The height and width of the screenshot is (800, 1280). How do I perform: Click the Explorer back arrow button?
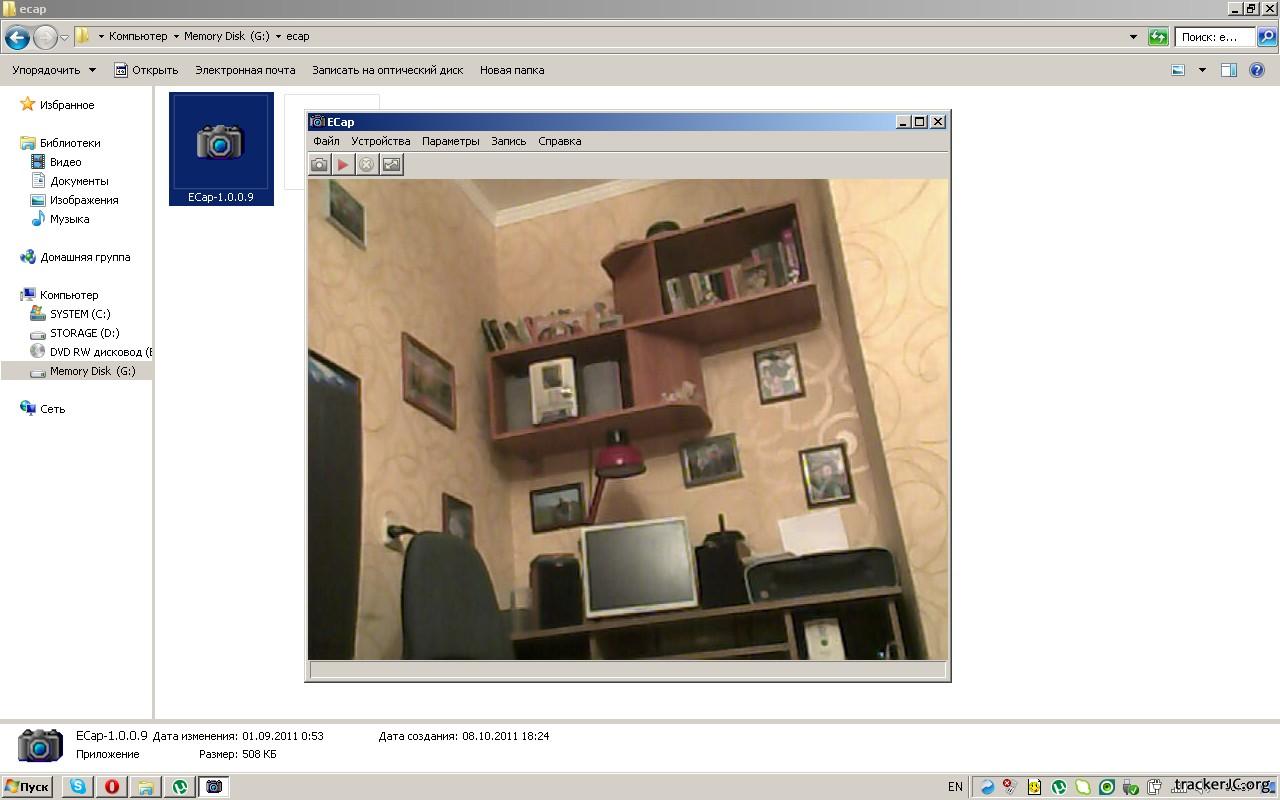pyautogui.click(x=17, y=38)
